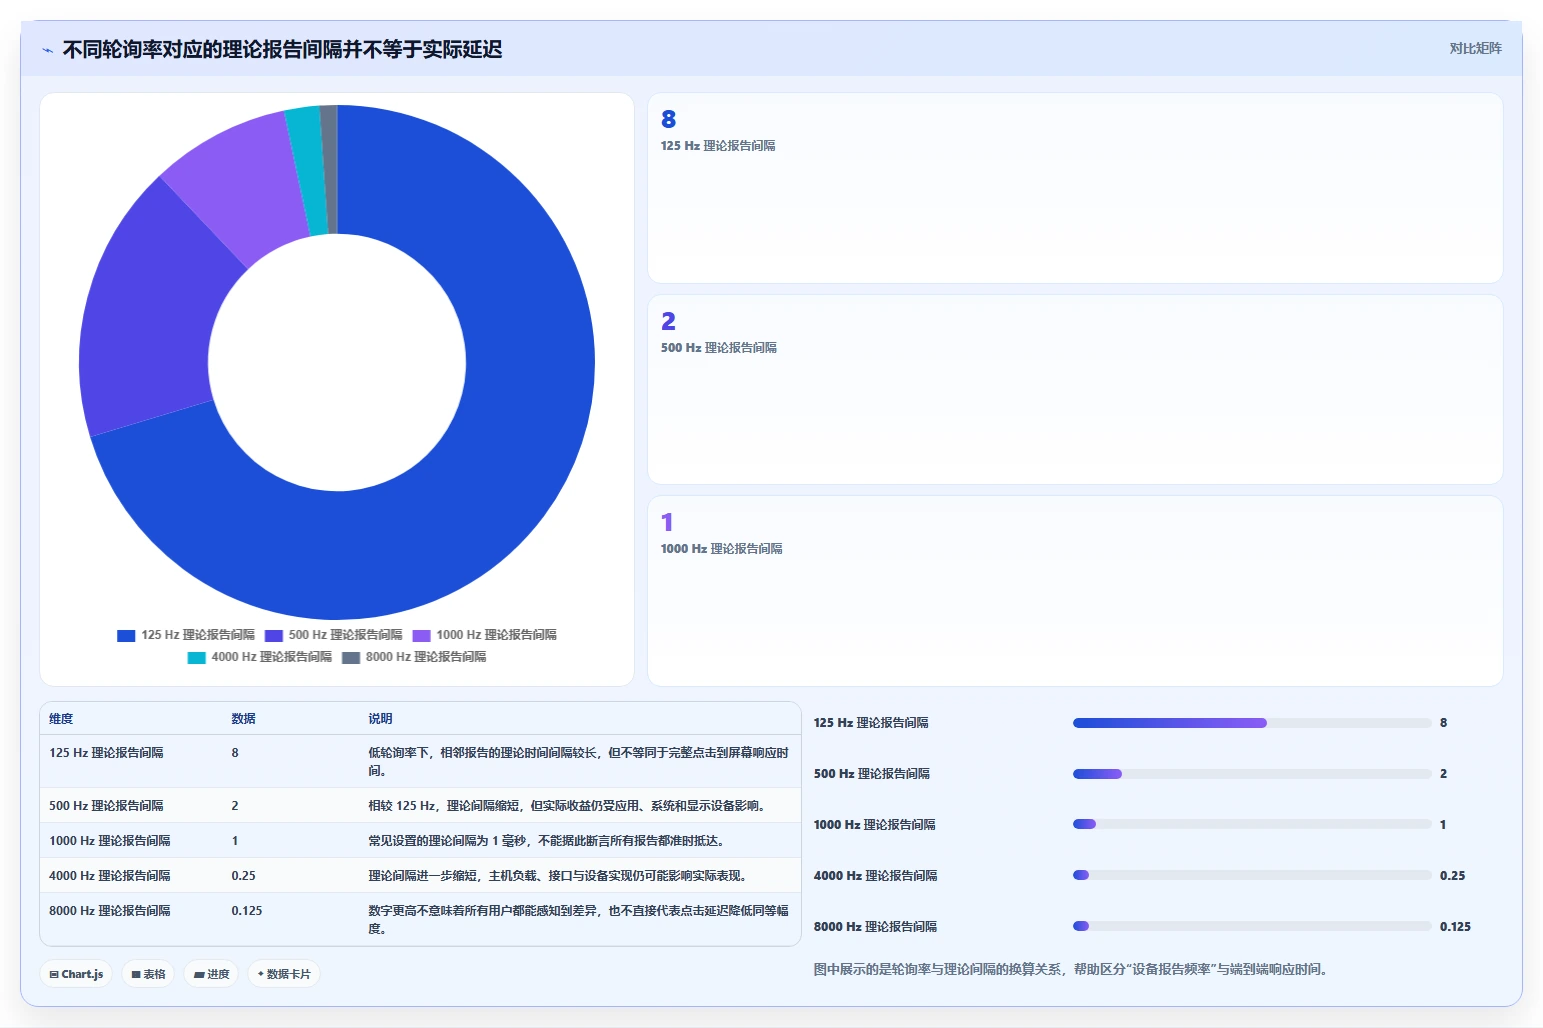
Task: Click description starting 数字更高不意味着
Action: click(x=578, y=920)
